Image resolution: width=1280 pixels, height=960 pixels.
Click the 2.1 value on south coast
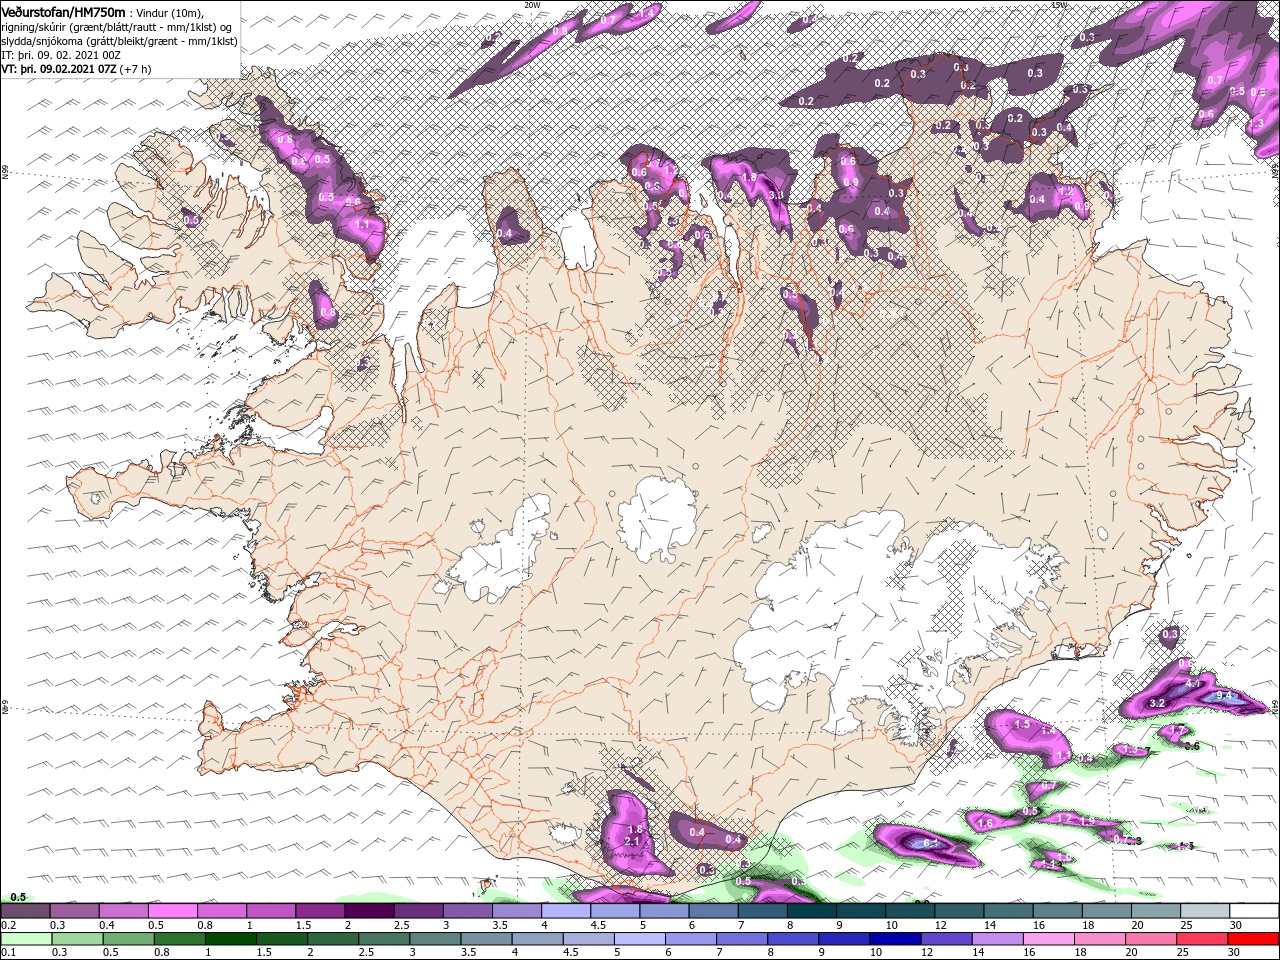coord(632,842)
